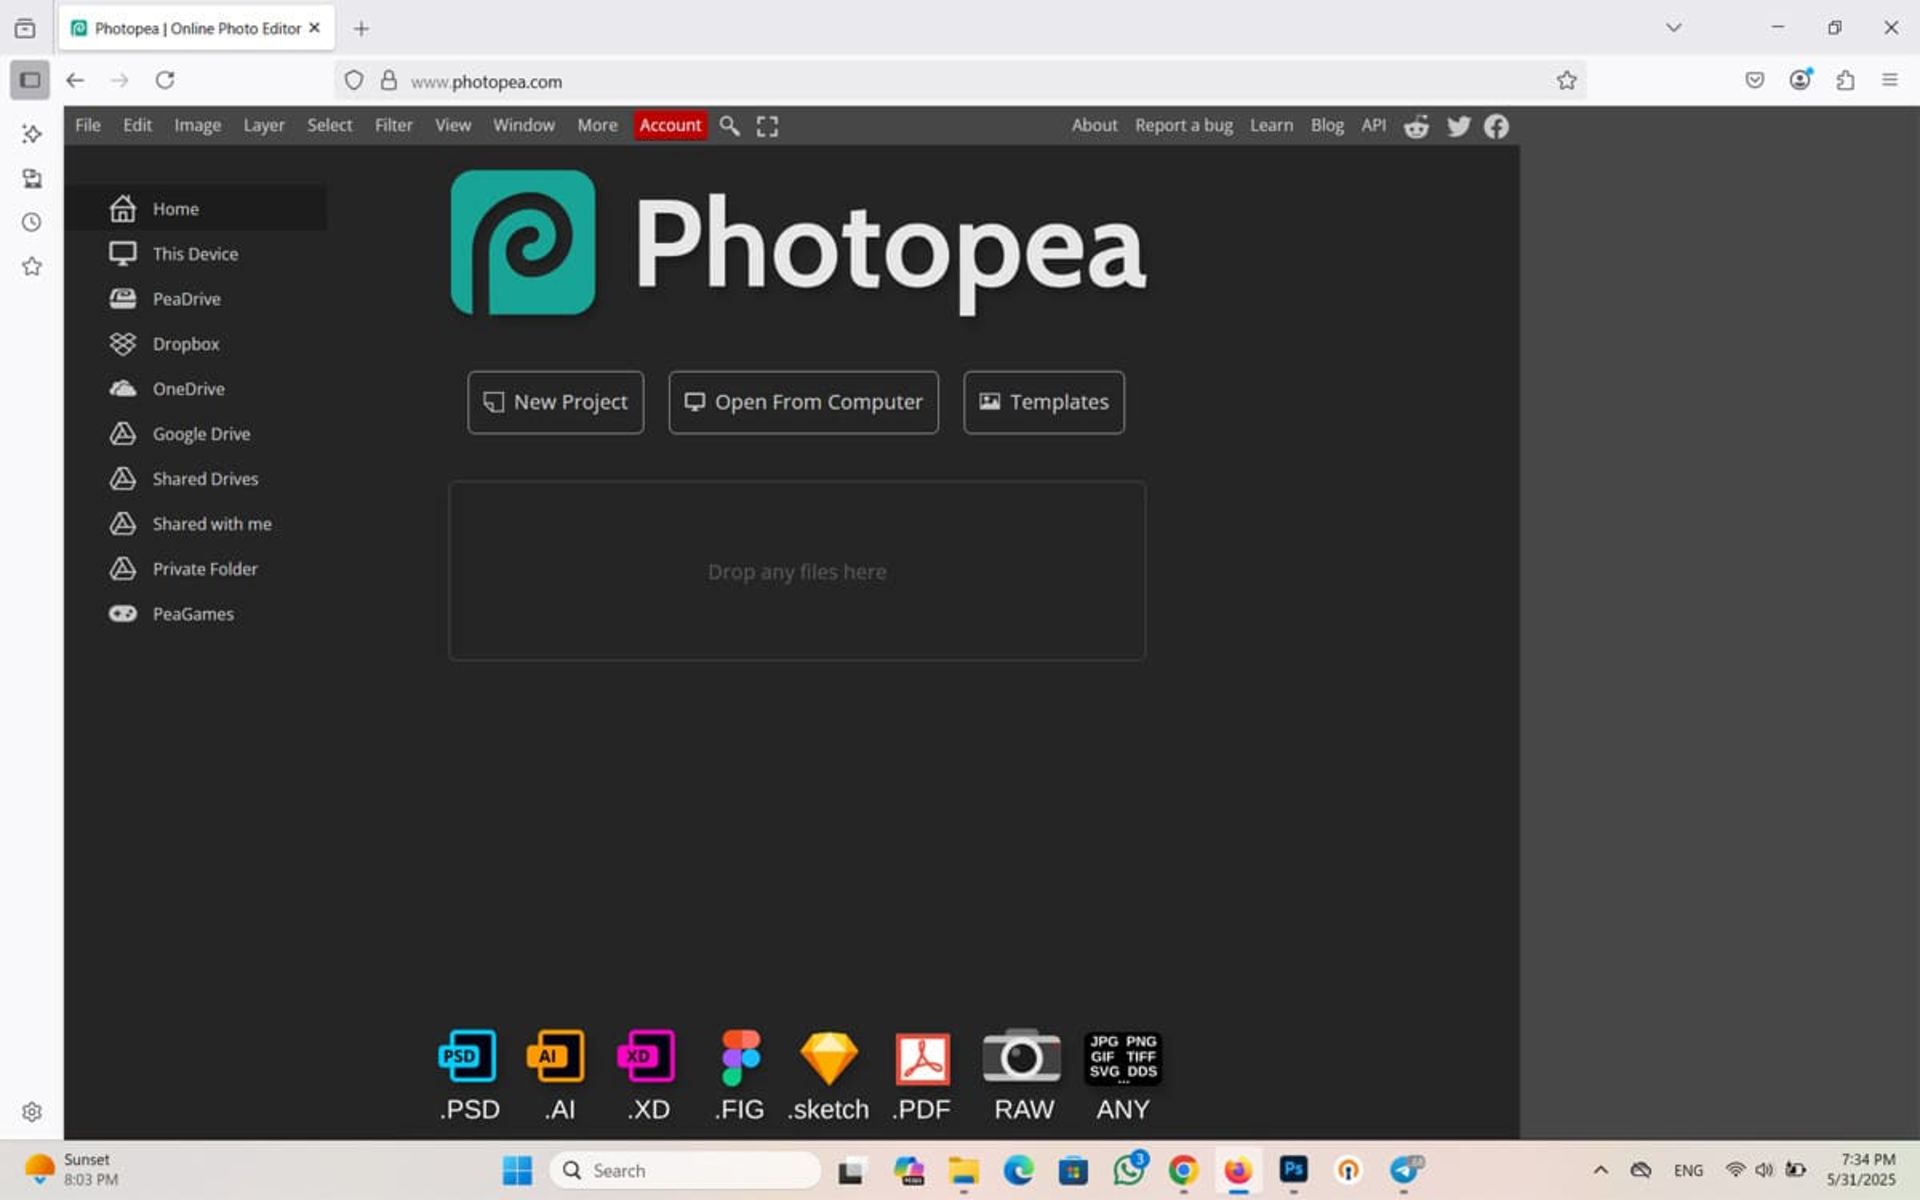Click the red Account button
Screen dimensions: 1920x1200
670,125
